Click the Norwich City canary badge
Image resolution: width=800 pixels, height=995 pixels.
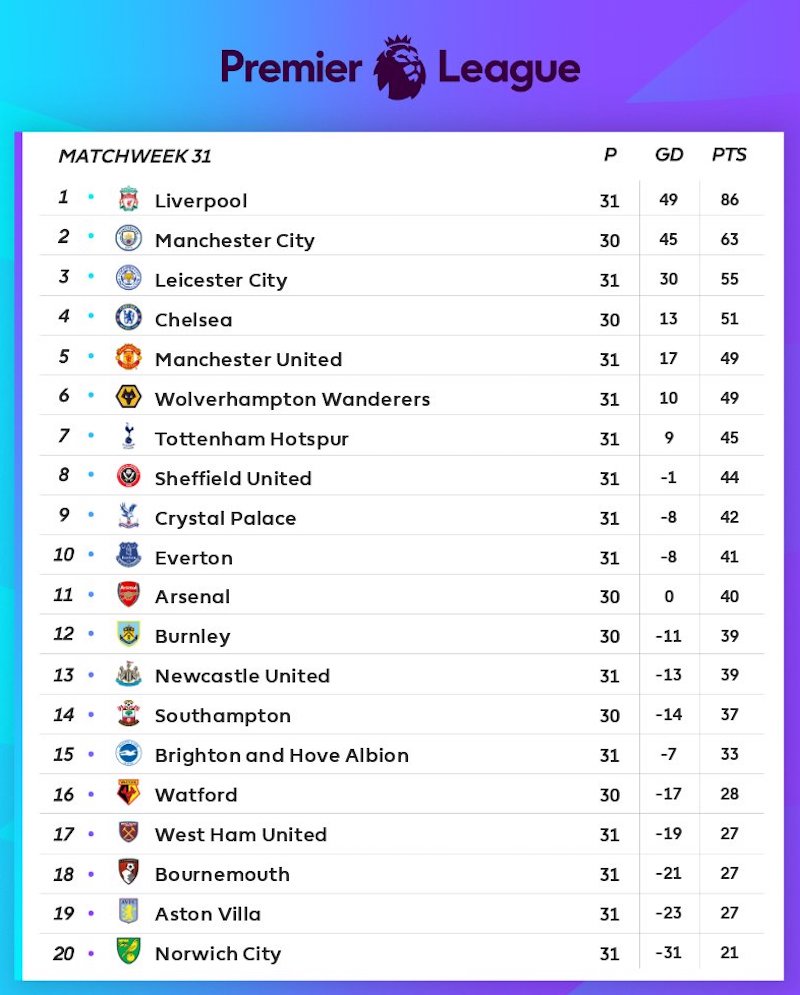pyautogui.click(x=128, y=952)
